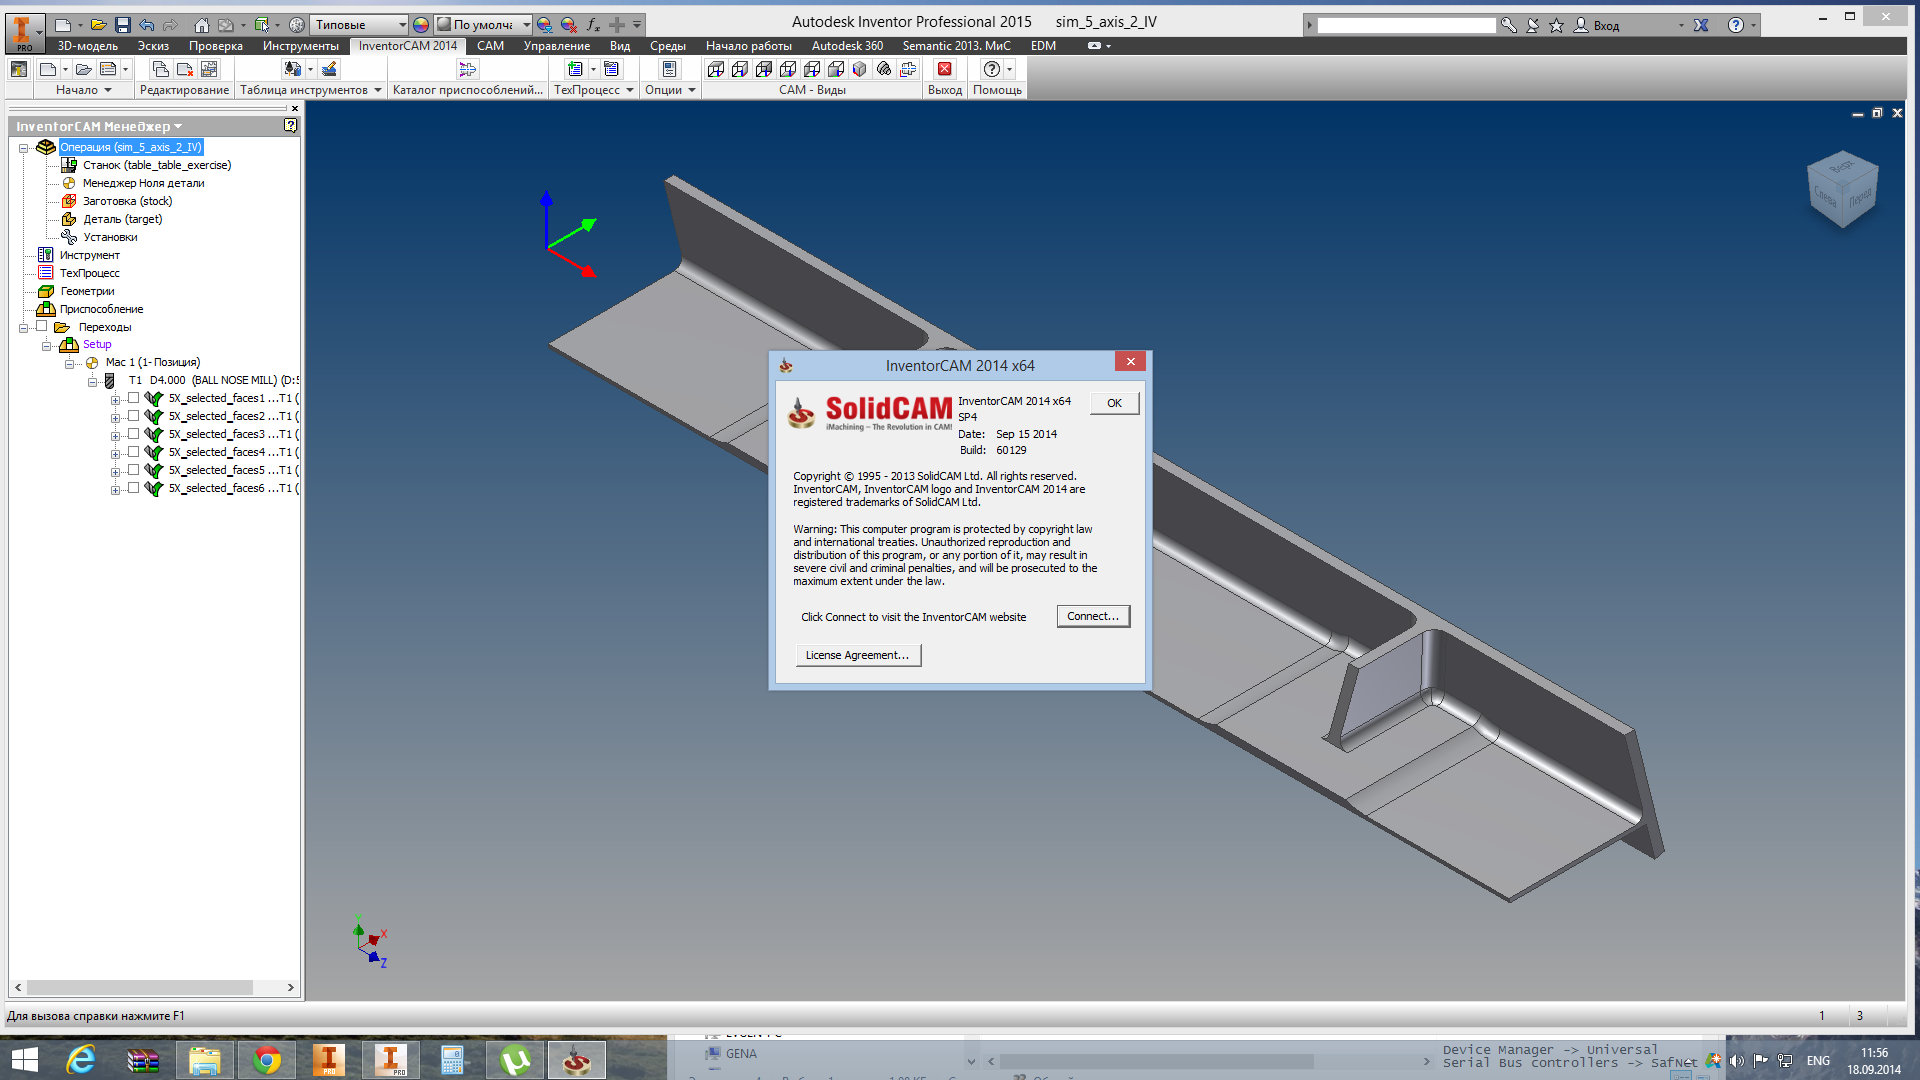Tick the checkbox for 5X_selected_faces5
The width and height of the screenshot is (1920, 1080).
(x=133, y=470)
